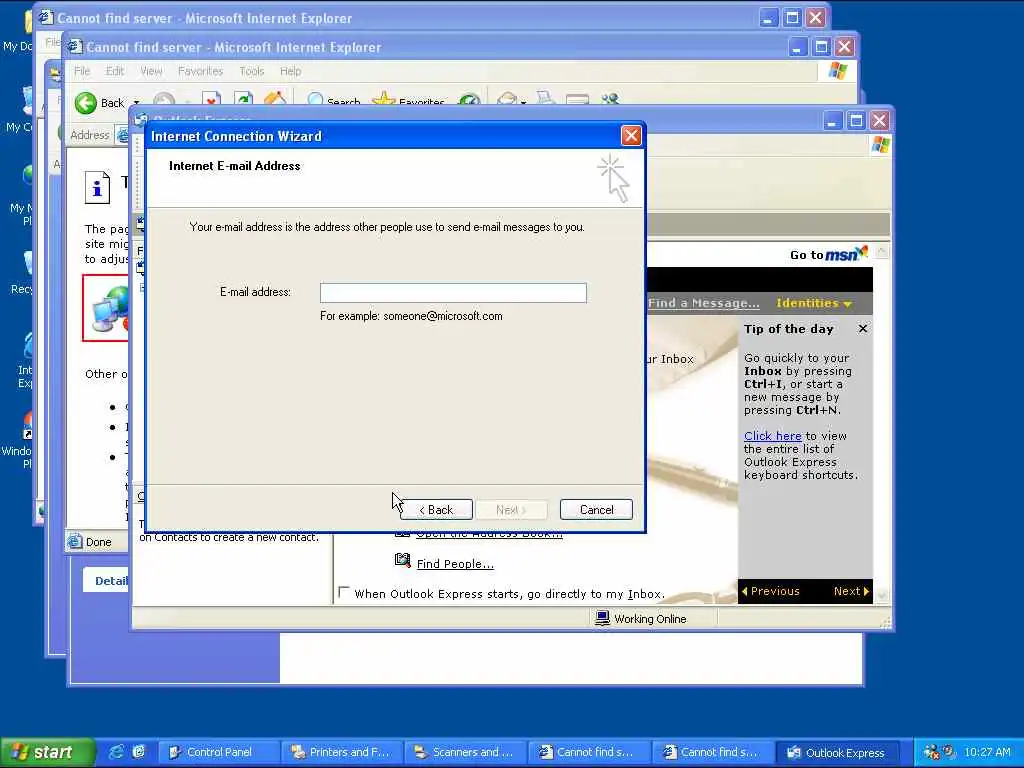Click the Cancel button in the wizard
This screenshot has width=1024, height=768.
pos(596,509)
